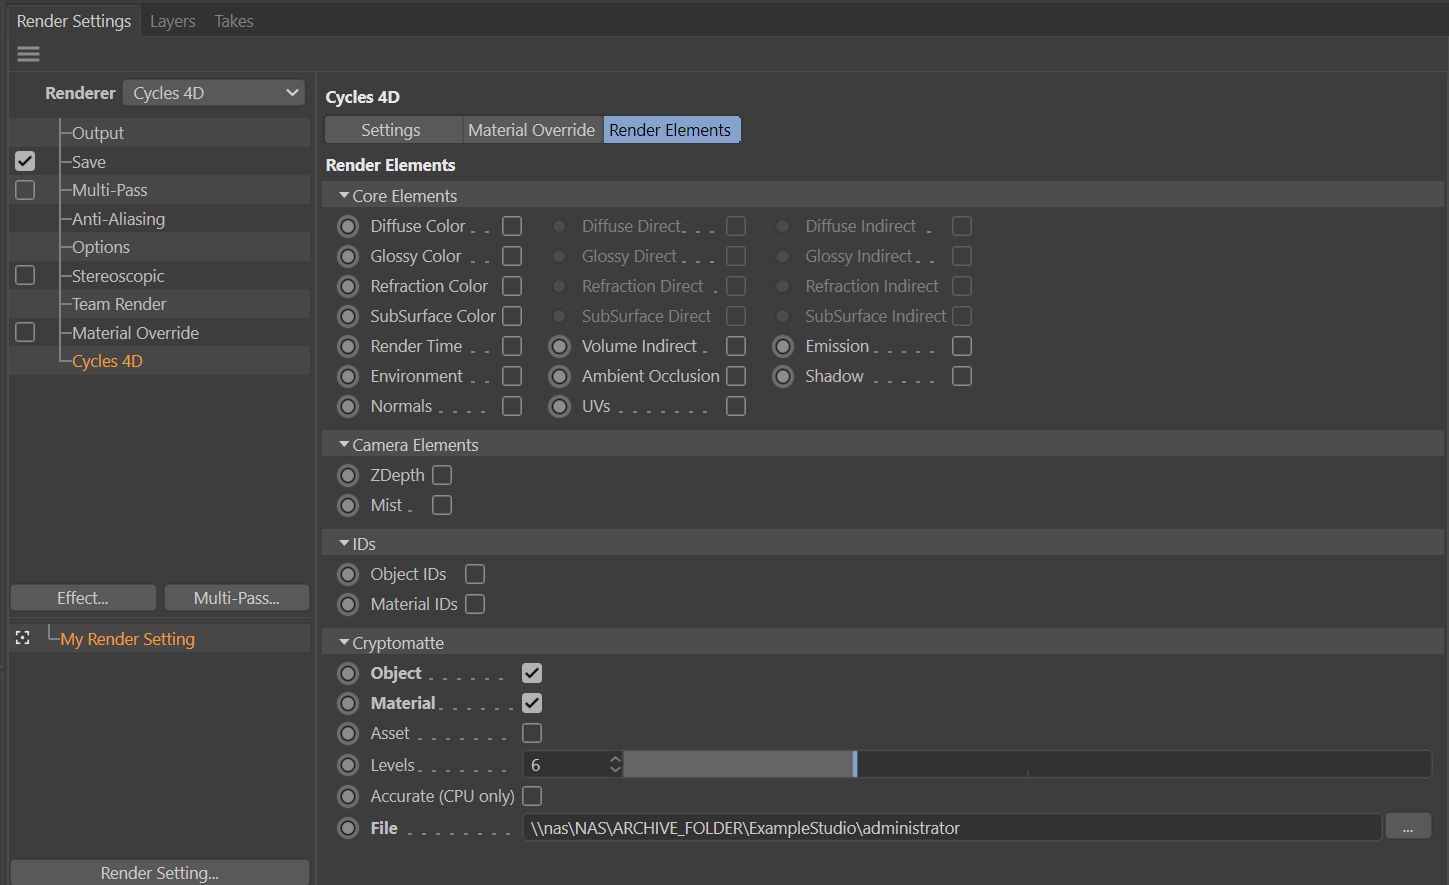Image resolution: width=1449 pixels, height=885 pixels.
Task: Enable the Stereoscopic sidebar checkbox
Action: [25, 275]
